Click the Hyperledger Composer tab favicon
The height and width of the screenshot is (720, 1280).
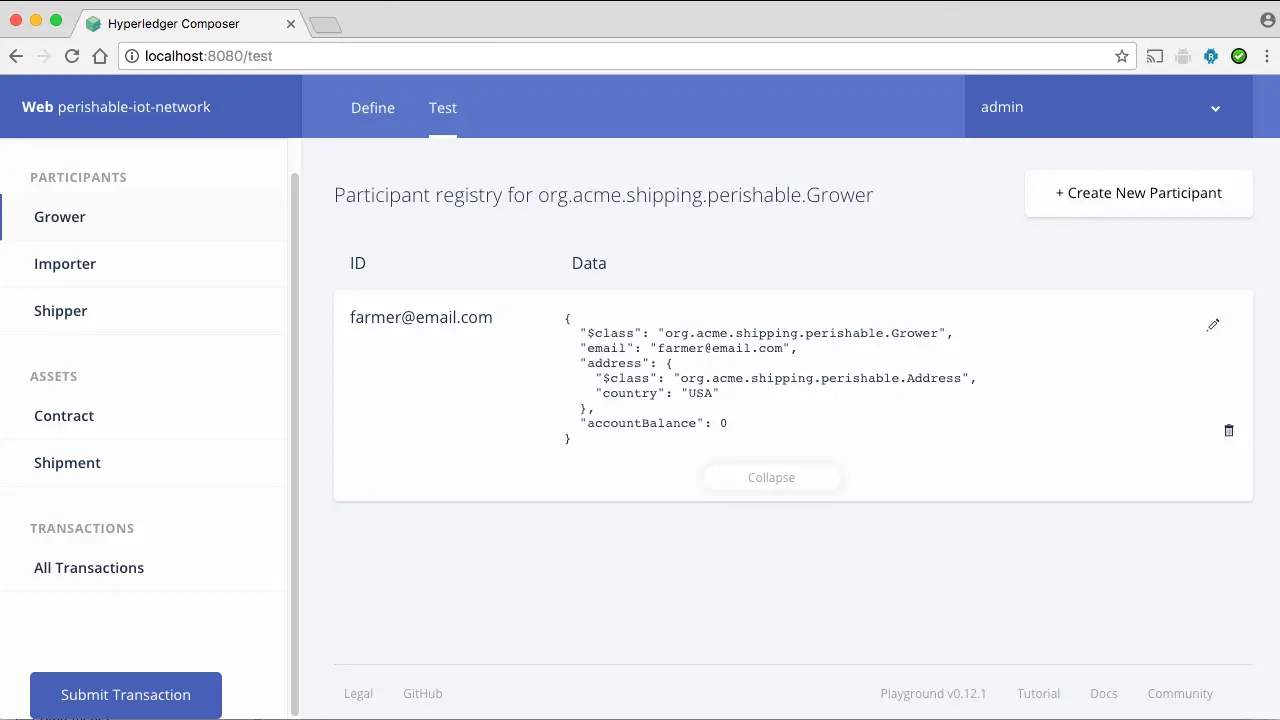93,23
